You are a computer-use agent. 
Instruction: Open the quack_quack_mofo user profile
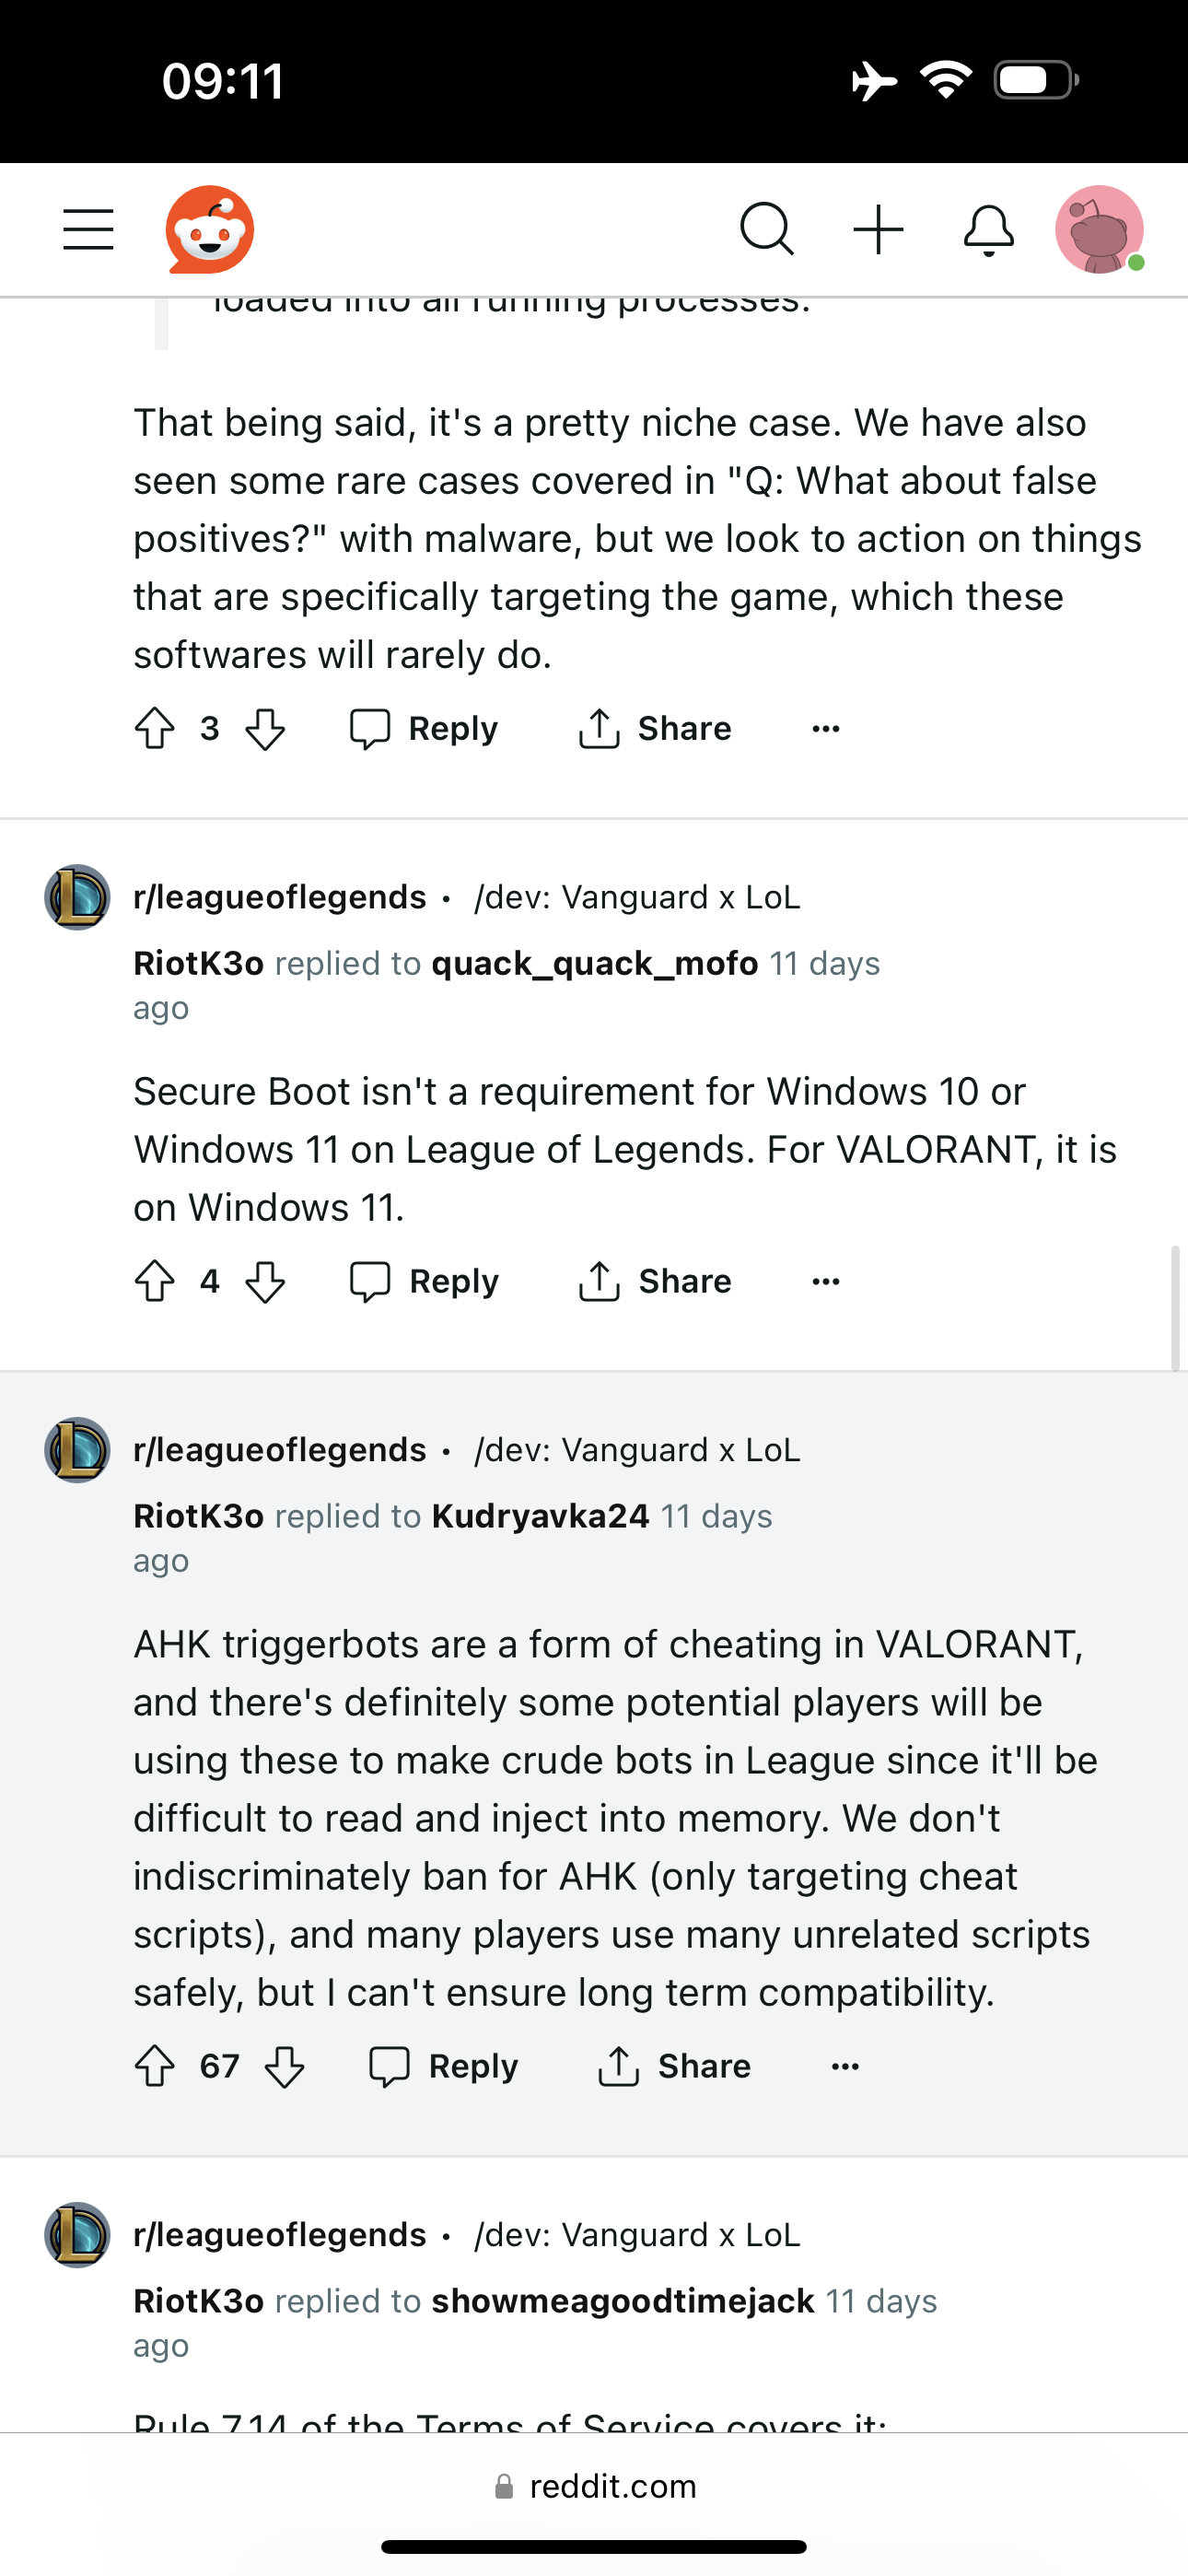pyautogui.click(x=595, y=963)
